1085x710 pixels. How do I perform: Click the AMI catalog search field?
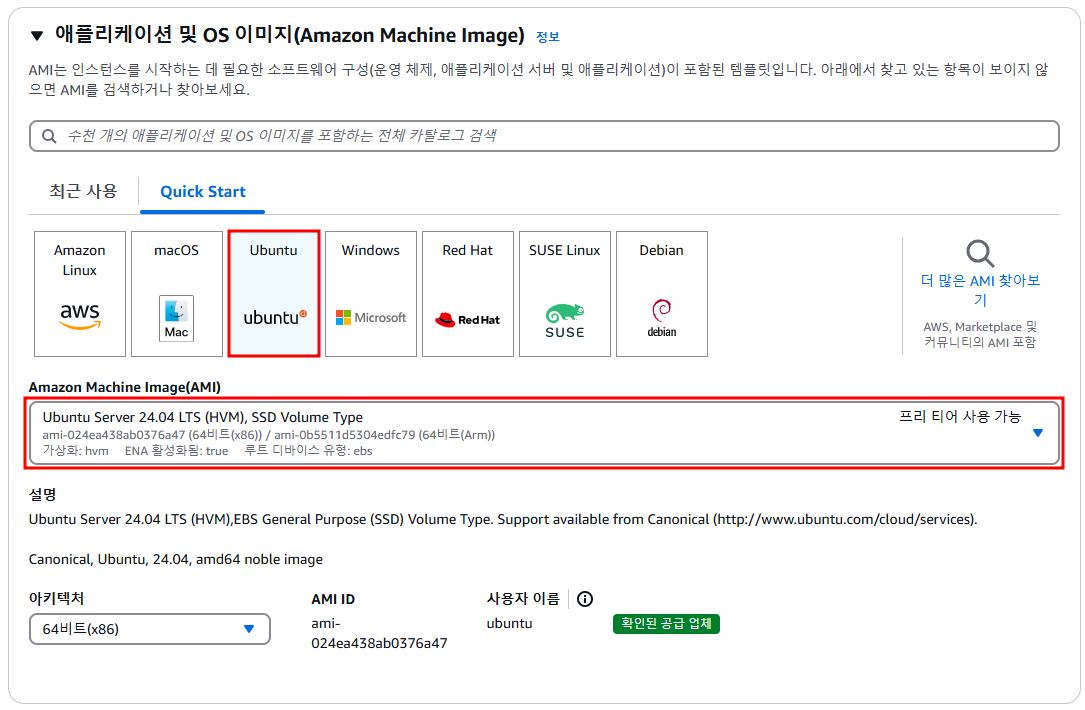click(x=544, y=136)
